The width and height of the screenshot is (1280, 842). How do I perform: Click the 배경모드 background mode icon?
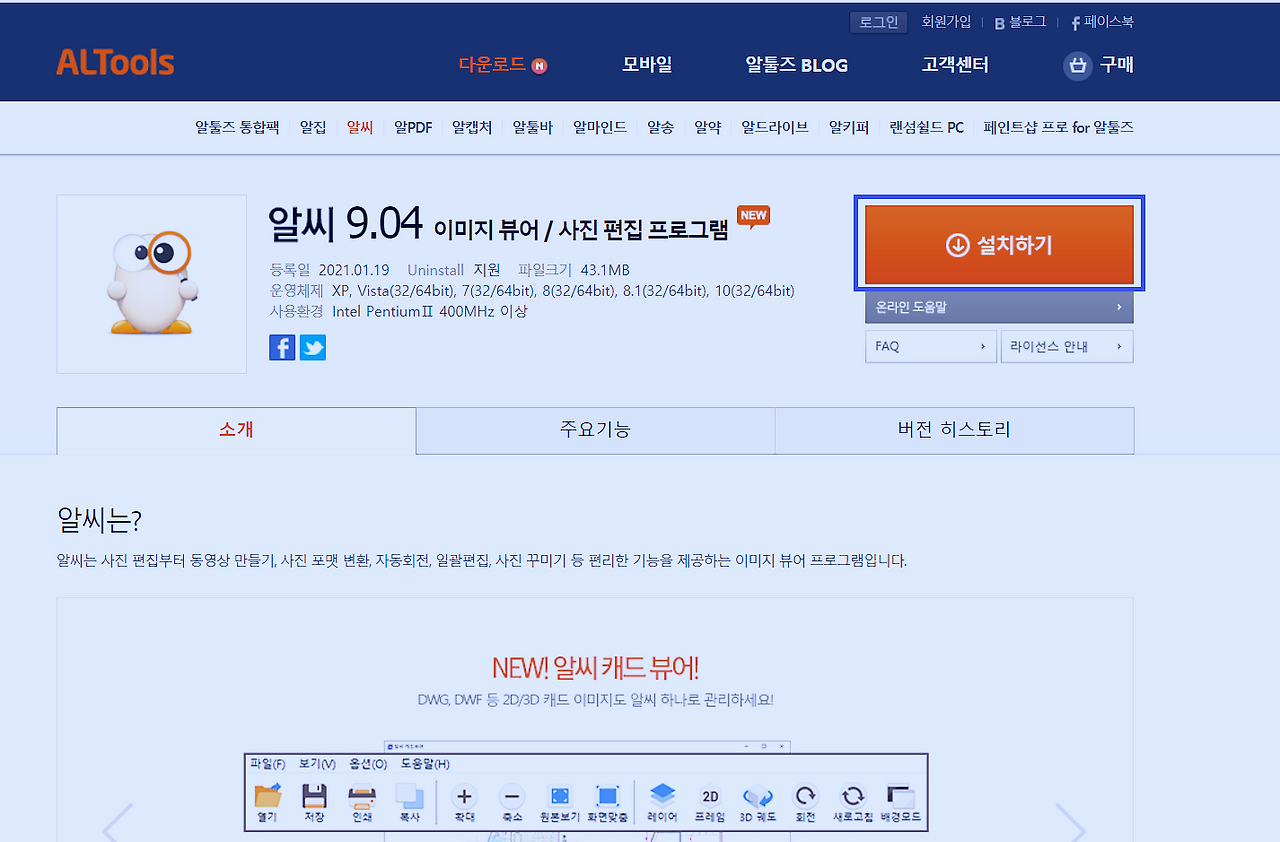pyautogui.click(x=901, y=797)
